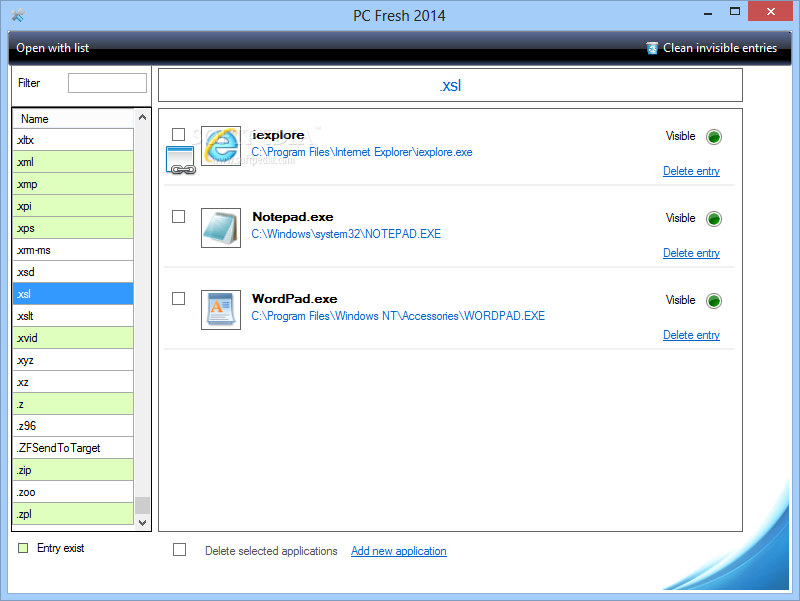Click the WordPad.exe application name
The height and width of the screenshot is (601, 800).
[294, 299]
